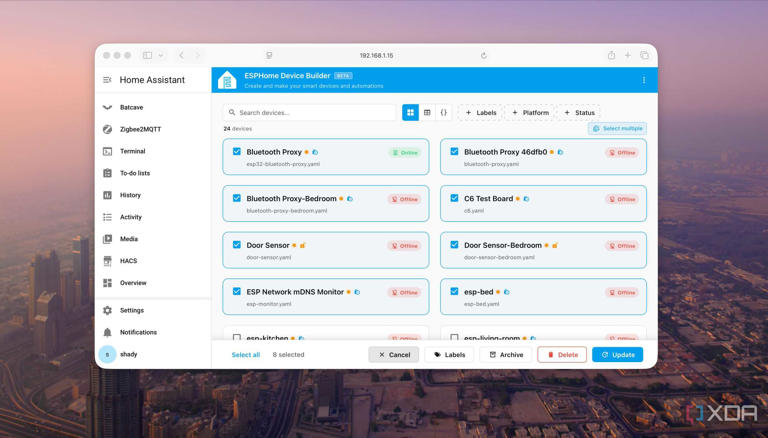This screenshot has height=438, width=768.
Task: Uncheck C6 Test Board checkbox
Action: point(454,198)
